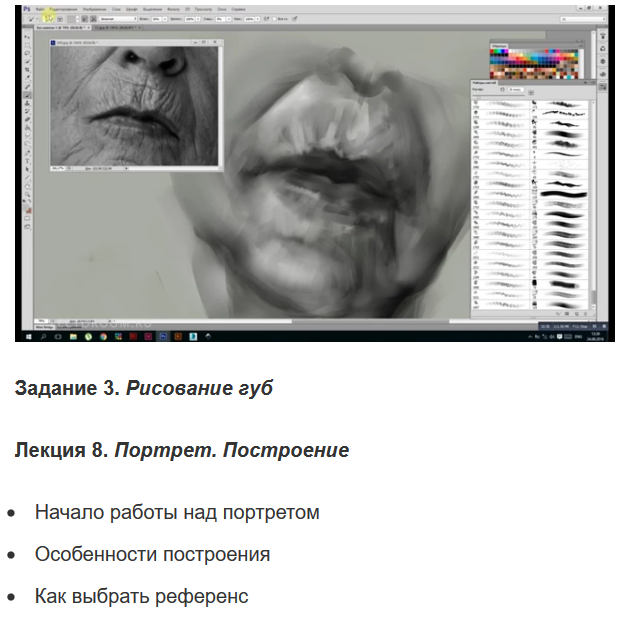Open the Изображение menu

point(94,9)
